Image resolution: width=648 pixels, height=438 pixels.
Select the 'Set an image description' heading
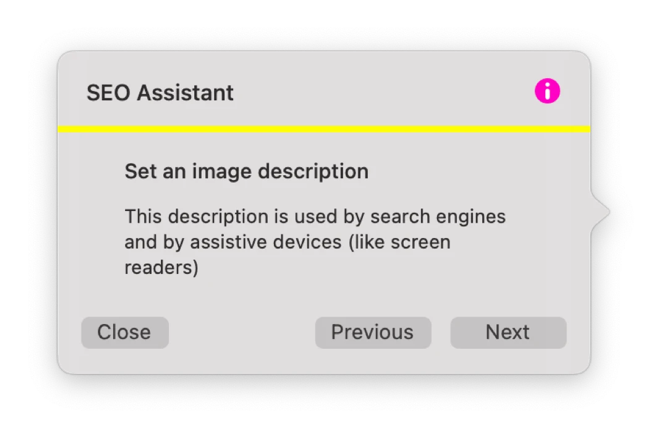[x=247, y=171]
